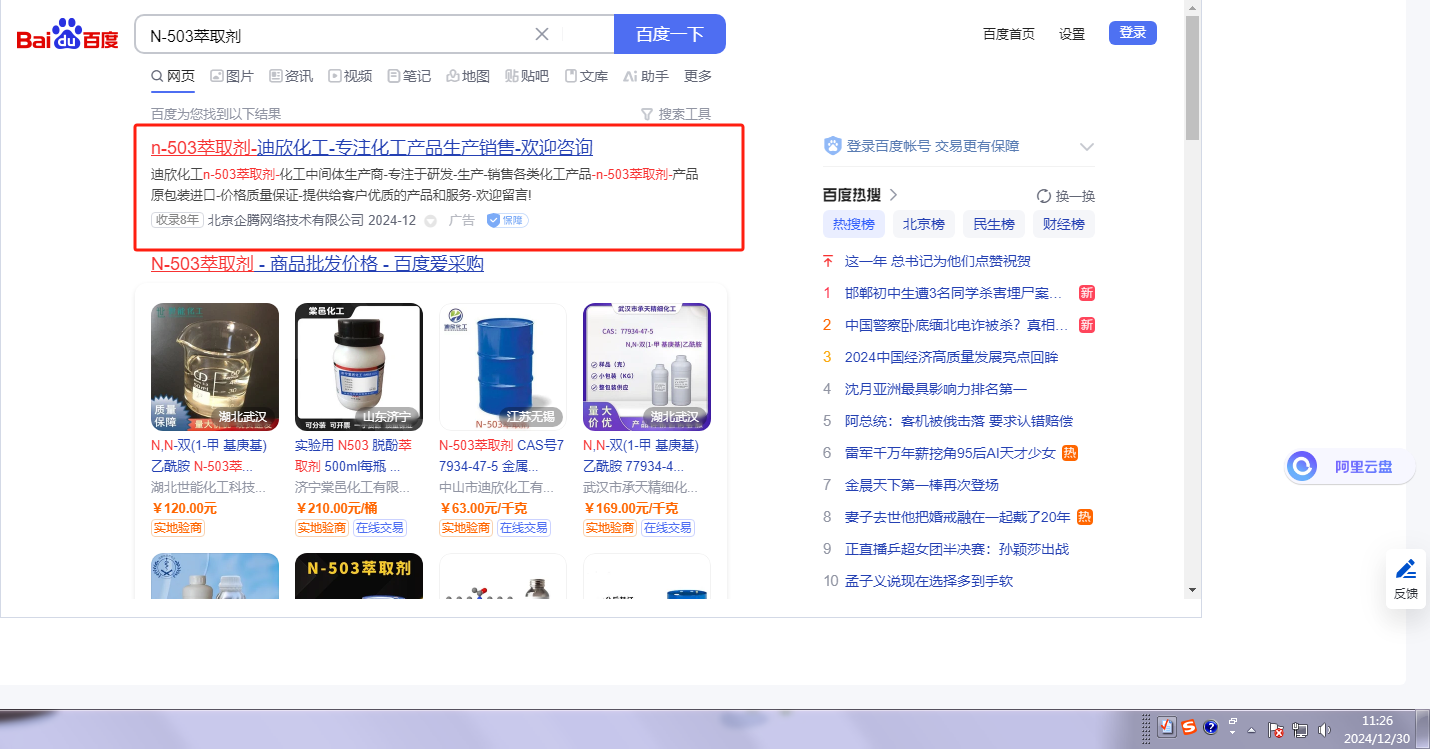
Task: Show hidden tray icons arrow
Action: coord(1251,731)
